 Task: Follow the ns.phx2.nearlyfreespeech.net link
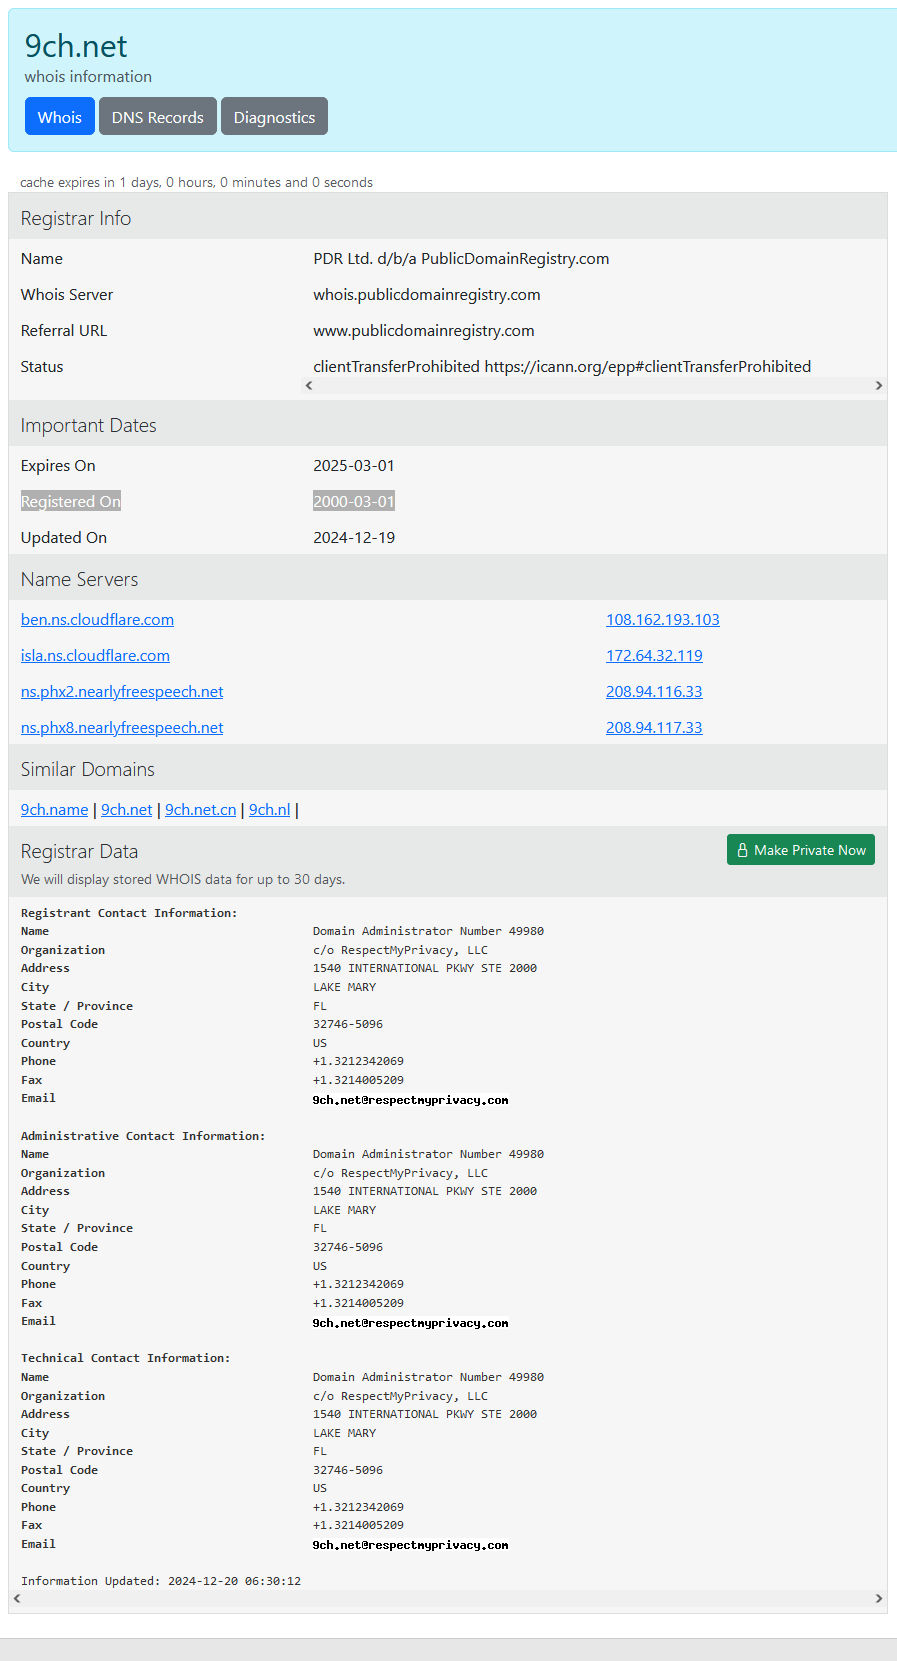point(122,692)
